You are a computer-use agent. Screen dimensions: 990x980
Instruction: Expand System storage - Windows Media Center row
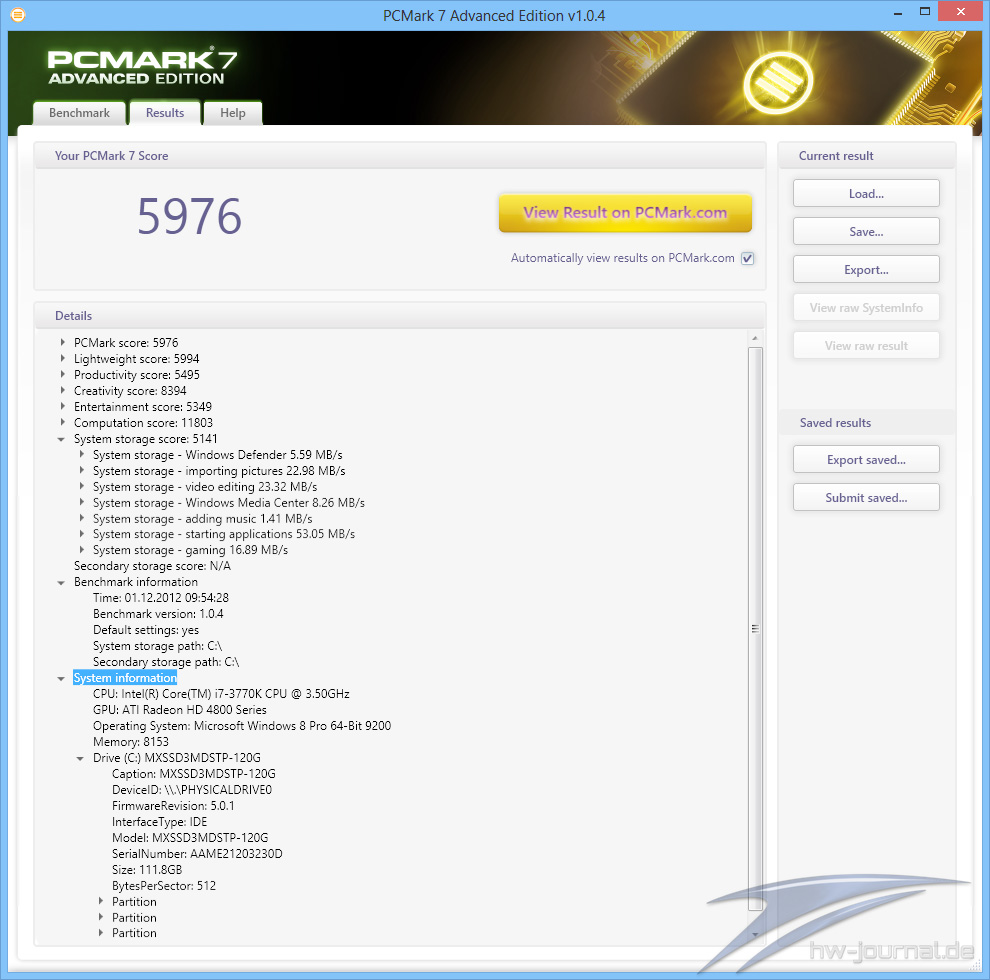click(81, 502)
